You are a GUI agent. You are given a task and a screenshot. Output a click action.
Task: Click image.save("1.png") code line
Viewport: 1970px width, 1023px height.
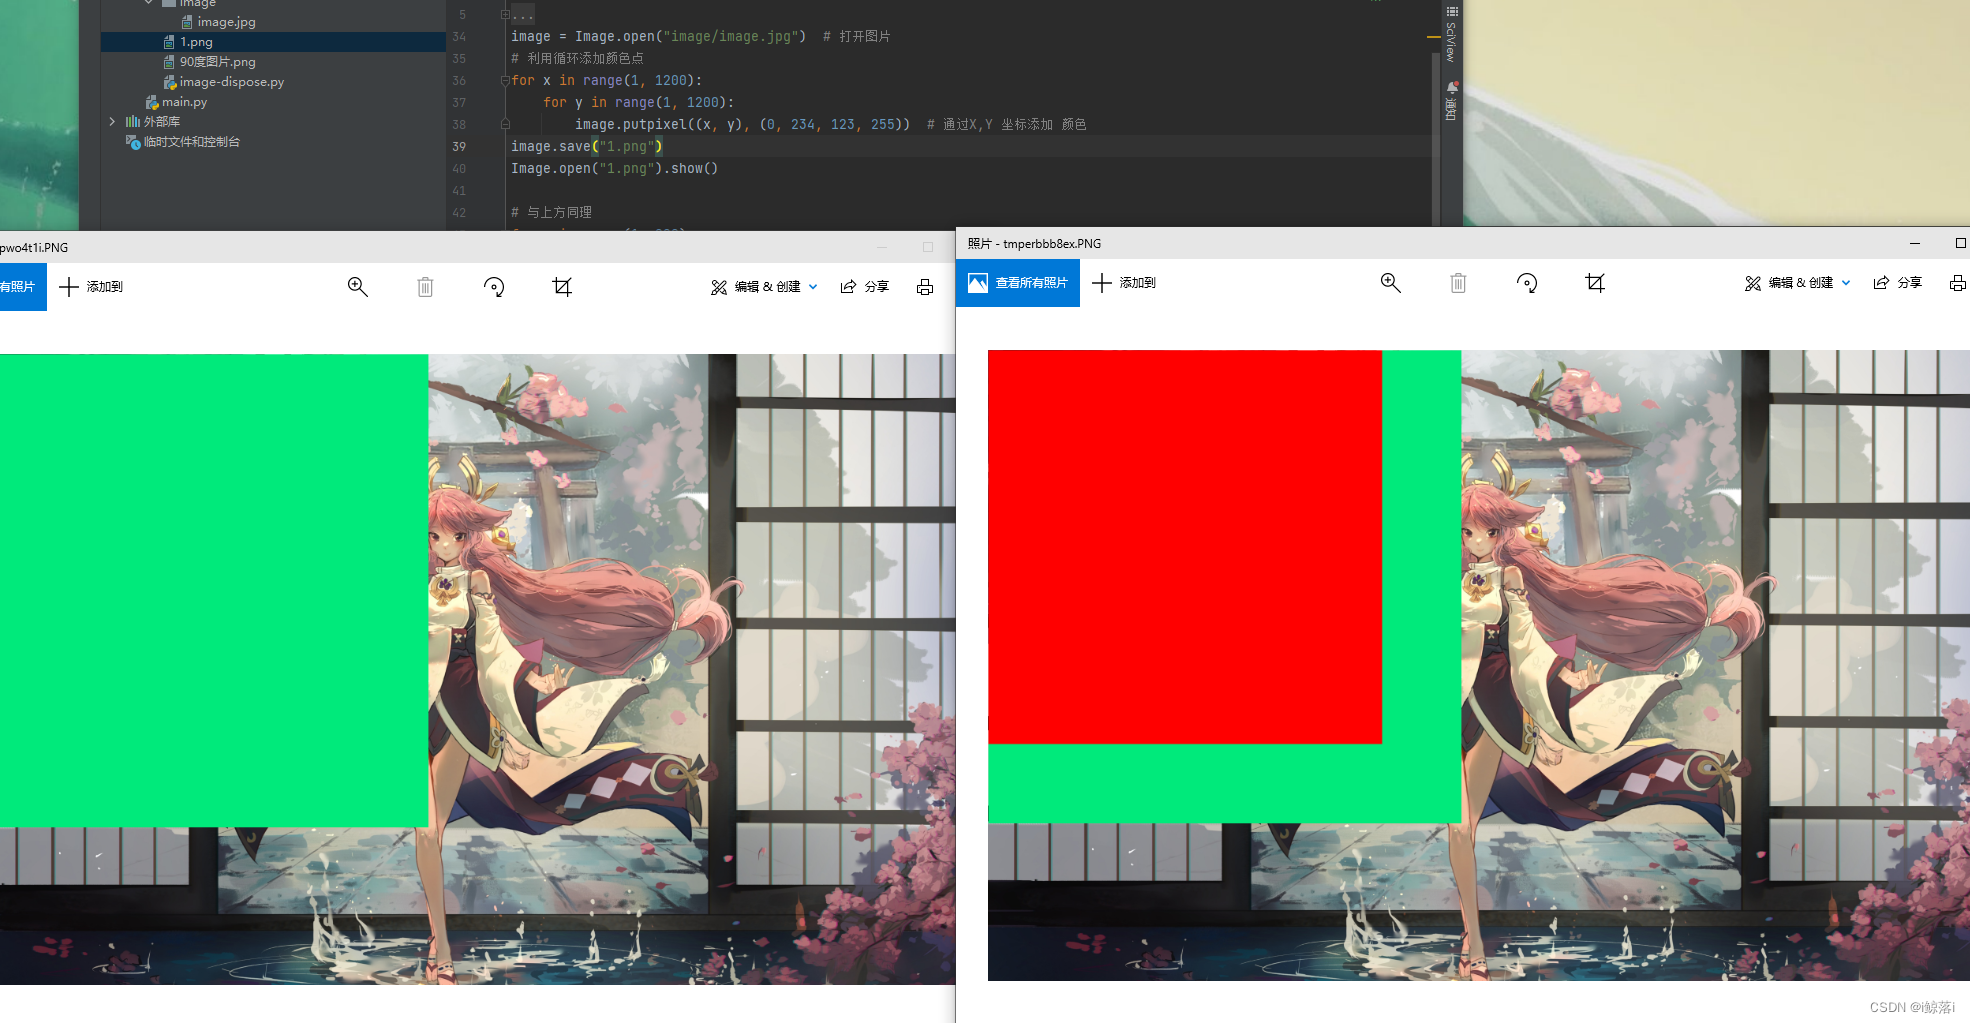coord(587,147)
